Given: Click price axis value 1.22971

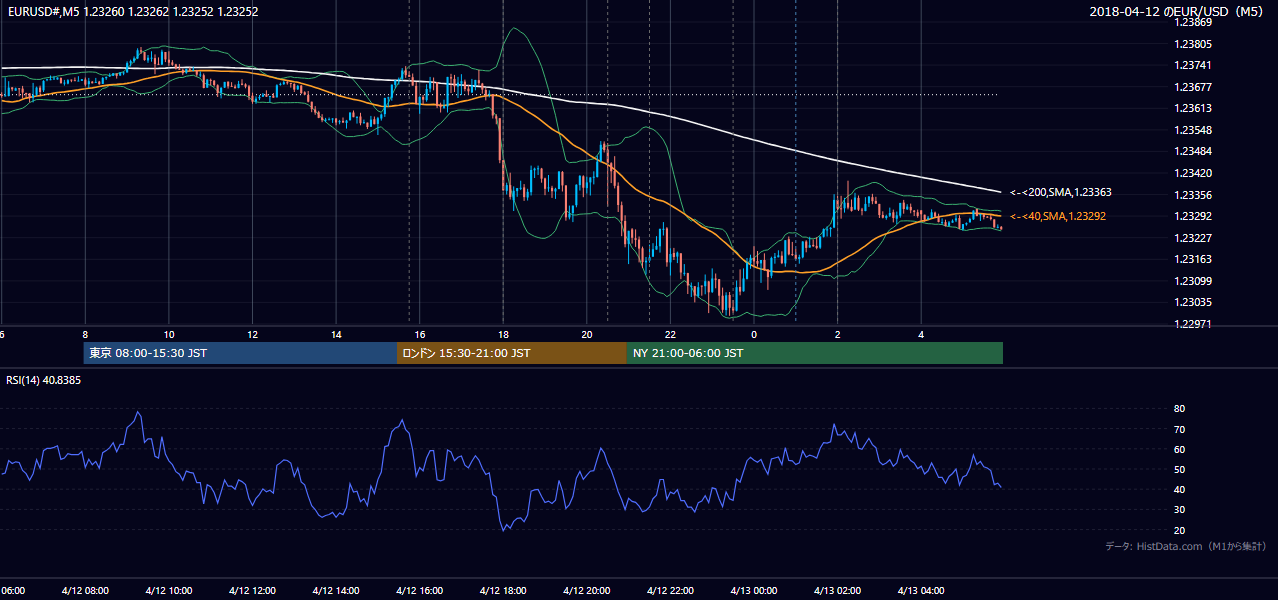Looking at the screenshot, I should pos(1192,324).
